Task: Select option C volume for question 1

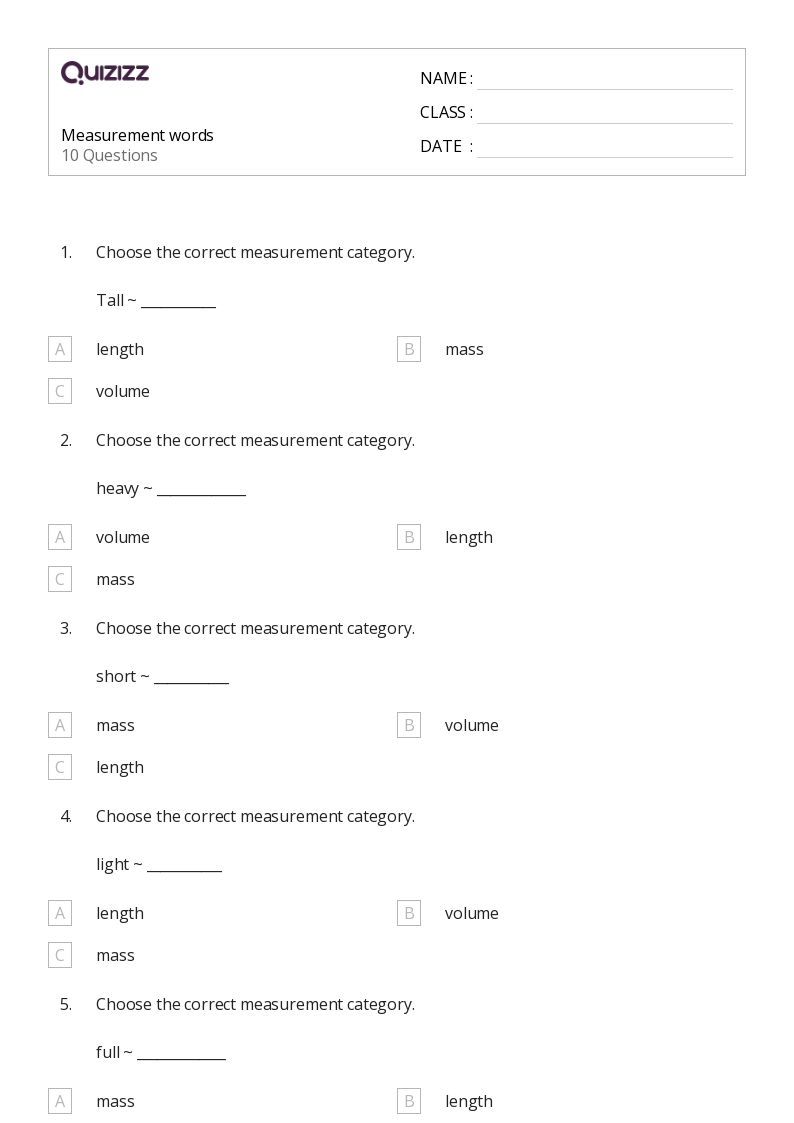Action: point(60,391)
